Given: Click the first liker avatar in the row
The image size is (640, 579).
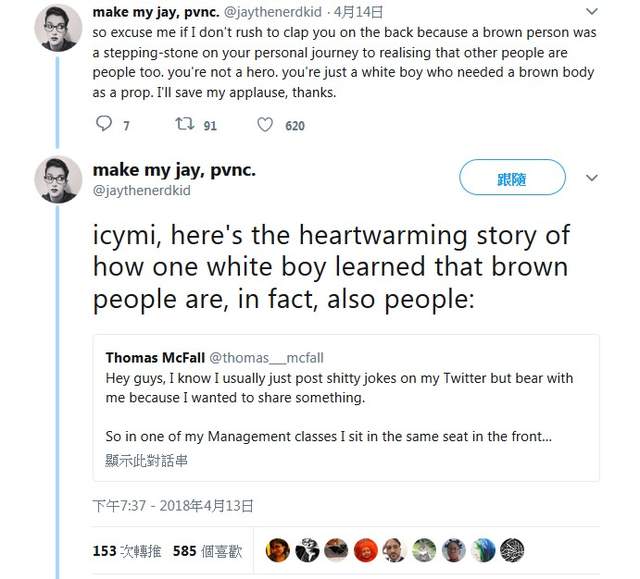Looking at the screenshot, I should (x=278, y=550).
